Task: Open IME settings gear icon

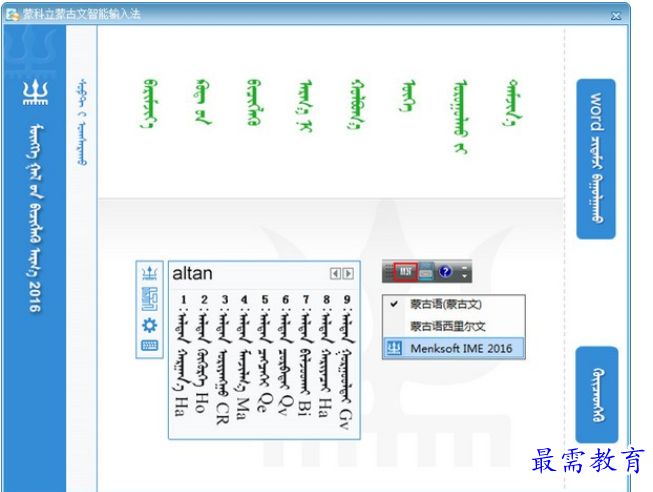Action: click(150, 325)
